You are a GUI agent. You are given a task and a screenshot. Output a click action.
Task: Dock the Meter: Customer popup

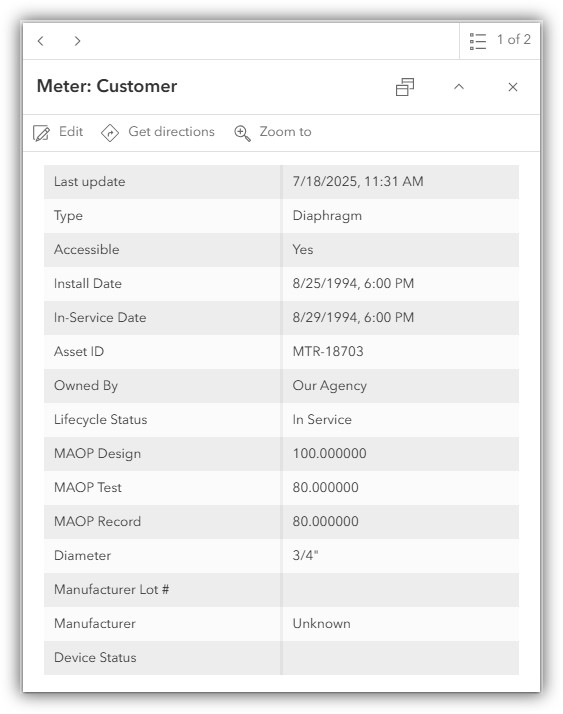(405, 87)
